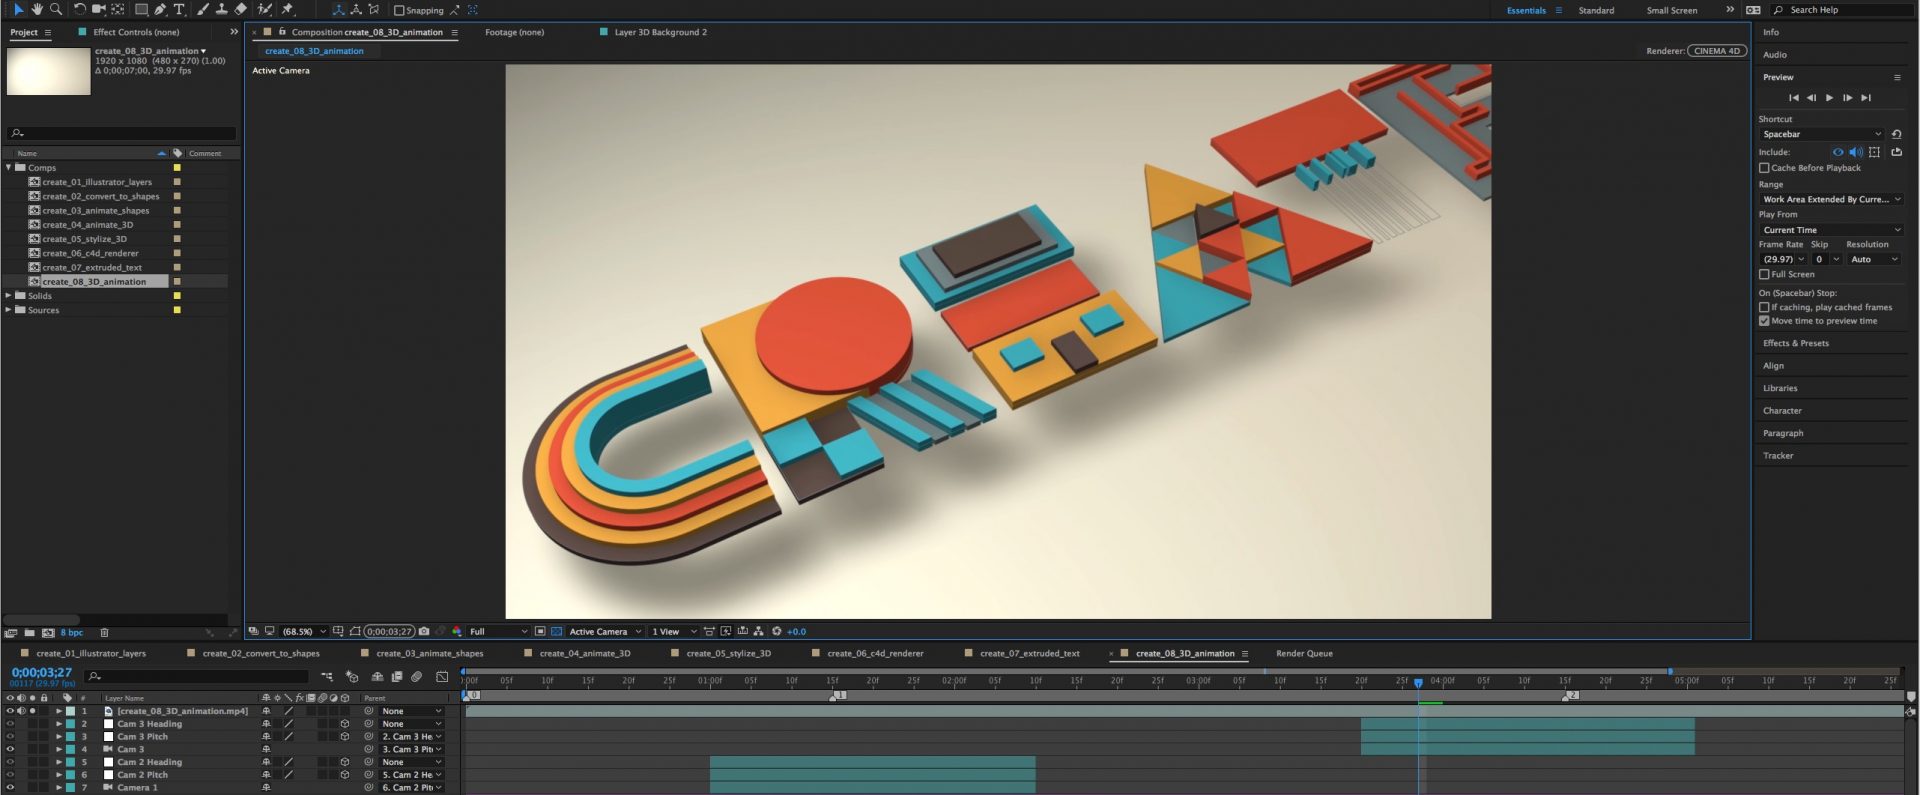The width and height of the screenshot is (1920, 795).
Task: Select the Pan Behind anchor point tool
Action: [x=118, y=9]
